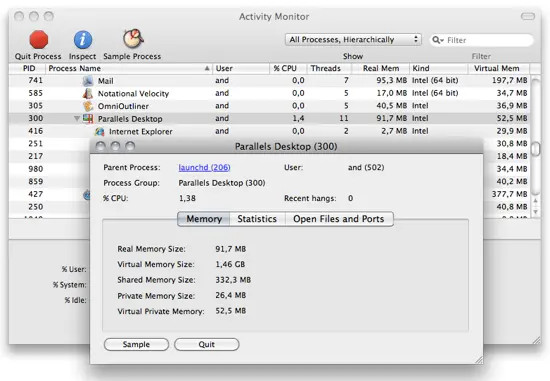
Task: Switch to the Statistics tab
Action: (x=257, y=219)
